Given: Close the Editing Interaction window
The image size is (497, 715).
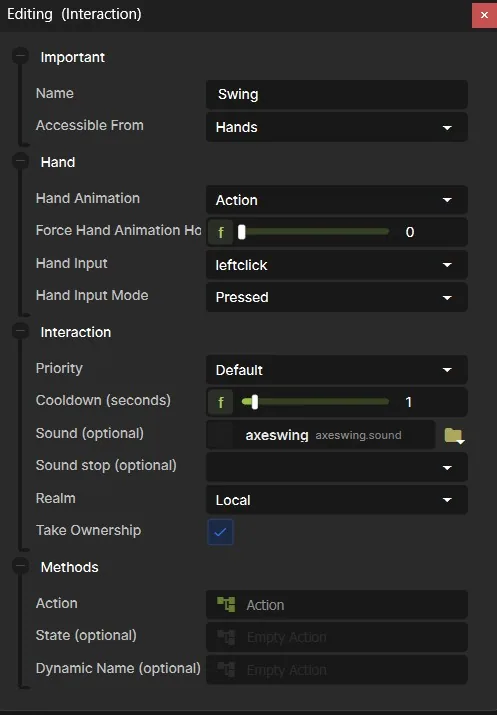Looking at the screenshot, I should [x=484, y=15].
